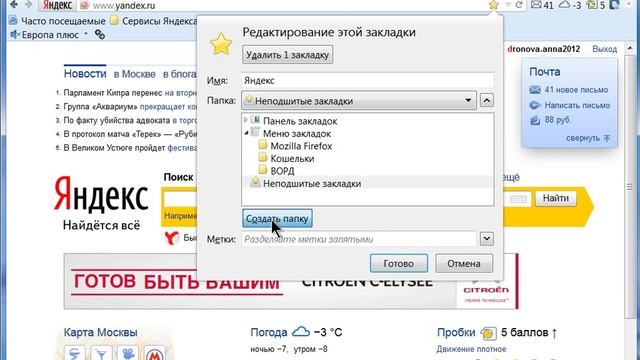Click the Европа плюс speaker icon
The width and height of the screenshot is (640, 360).
(15, 35)
